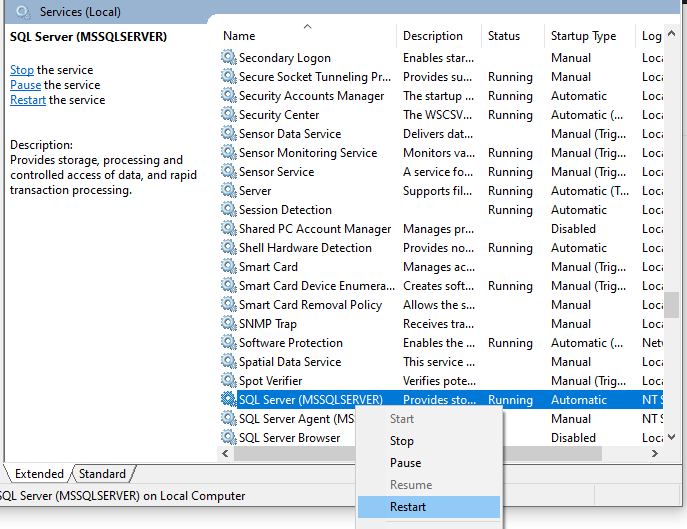The image size is (687, 529).
Task: Click the horizontal scrollbar left arrow
Action: [225, 453]
